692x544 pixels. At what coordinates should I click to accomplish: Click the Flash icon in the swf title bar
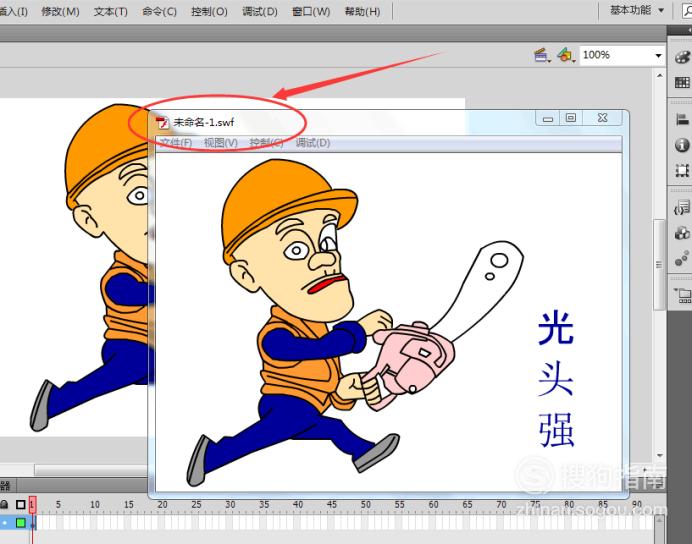163,123
